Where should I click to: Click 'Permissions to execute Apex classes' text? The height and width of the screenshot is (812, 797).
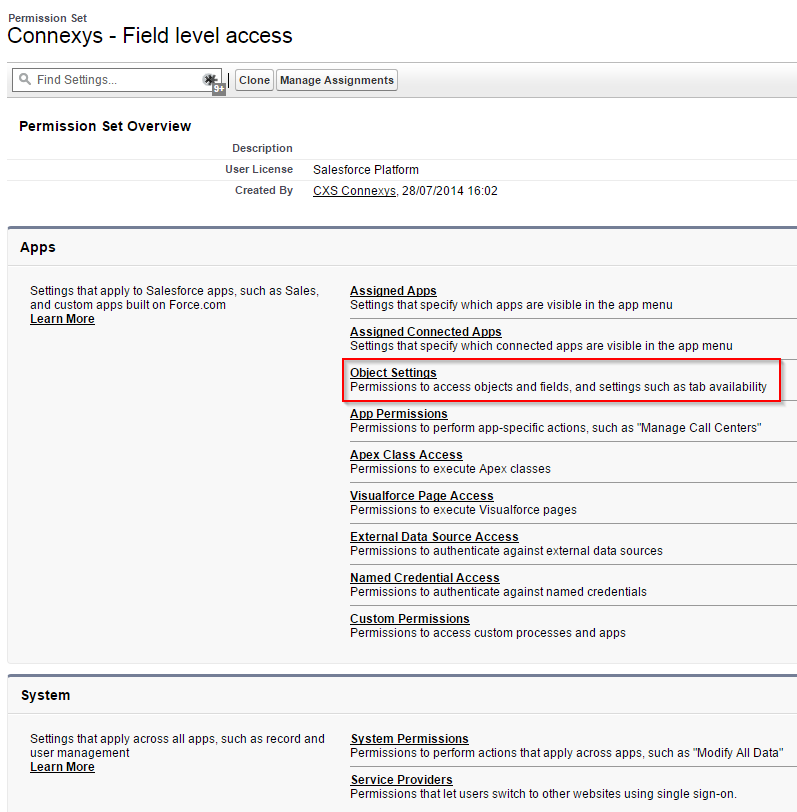[x=450, y=469]
